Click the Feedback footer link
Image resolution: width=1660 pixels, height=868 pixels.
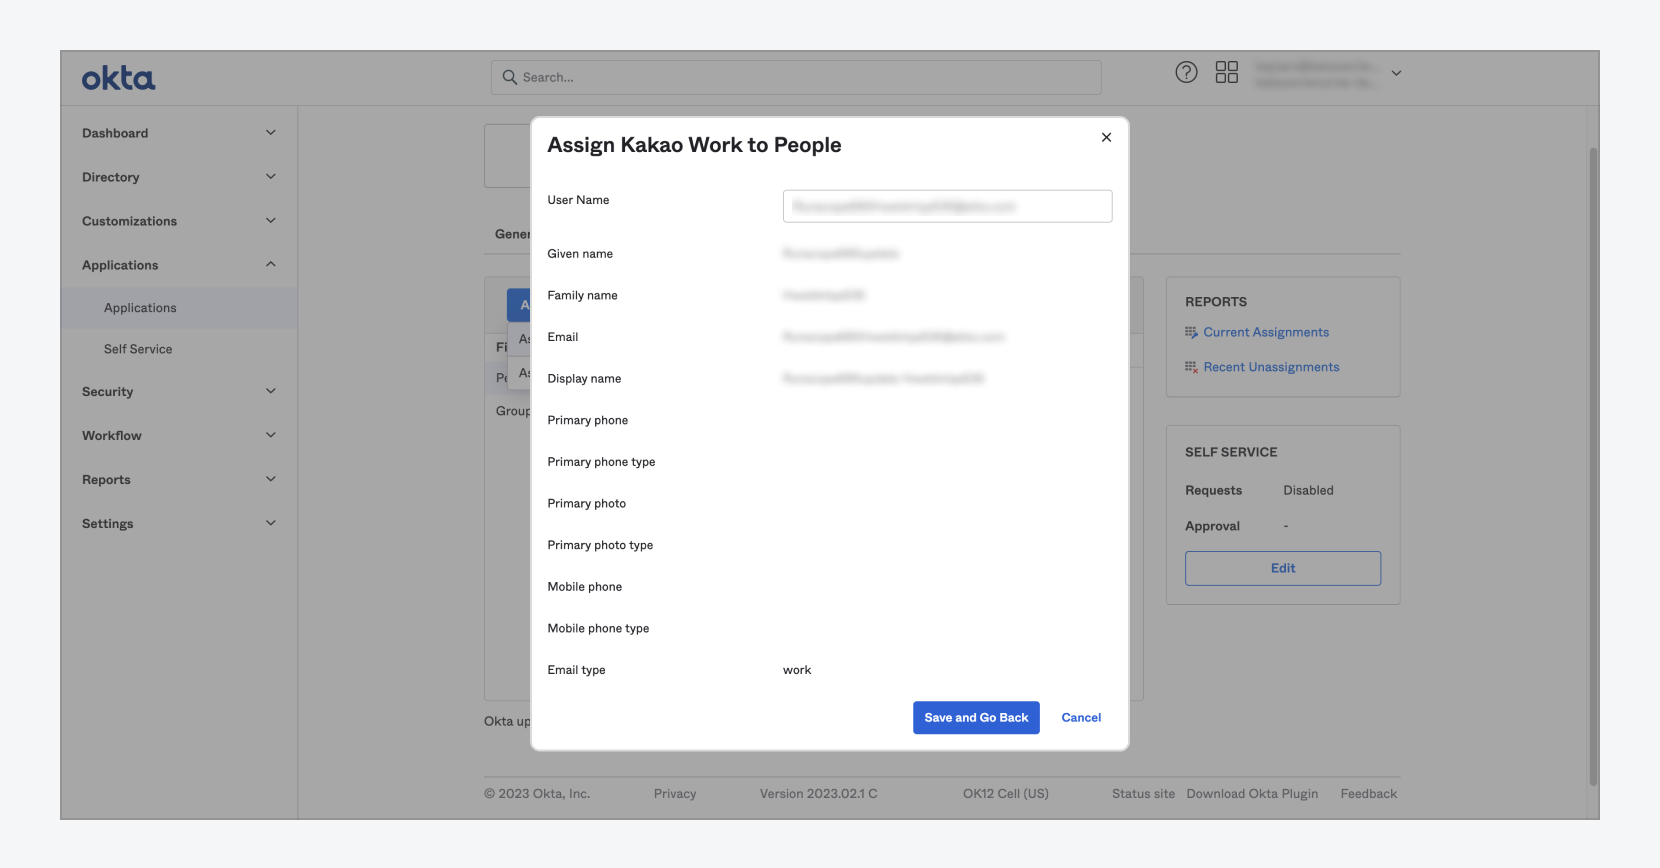coord(1369,794)
